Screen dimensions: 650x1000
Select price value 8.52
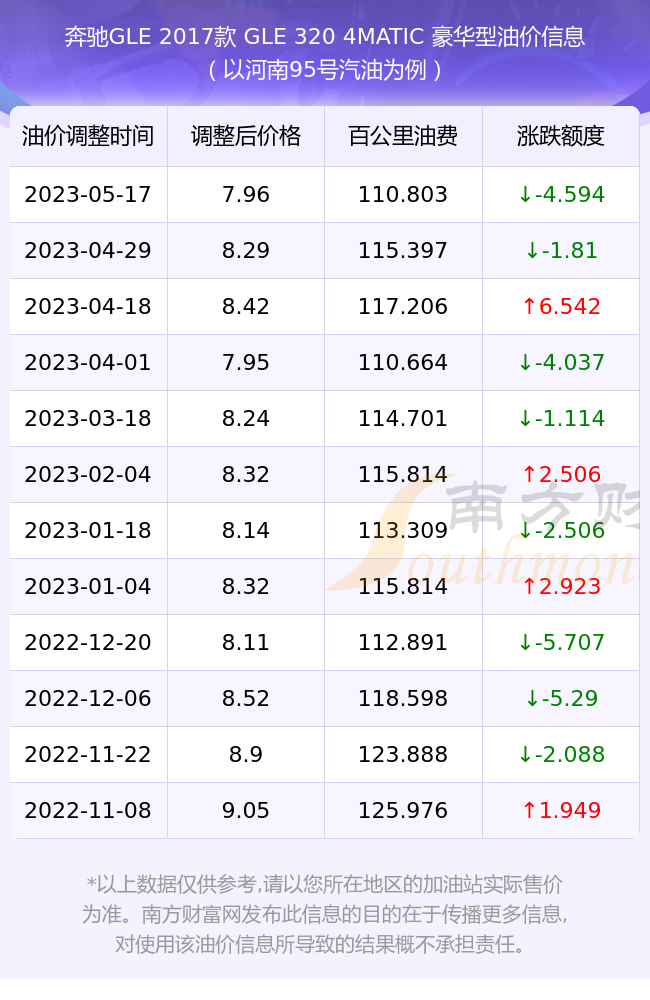tap(246, 699)
